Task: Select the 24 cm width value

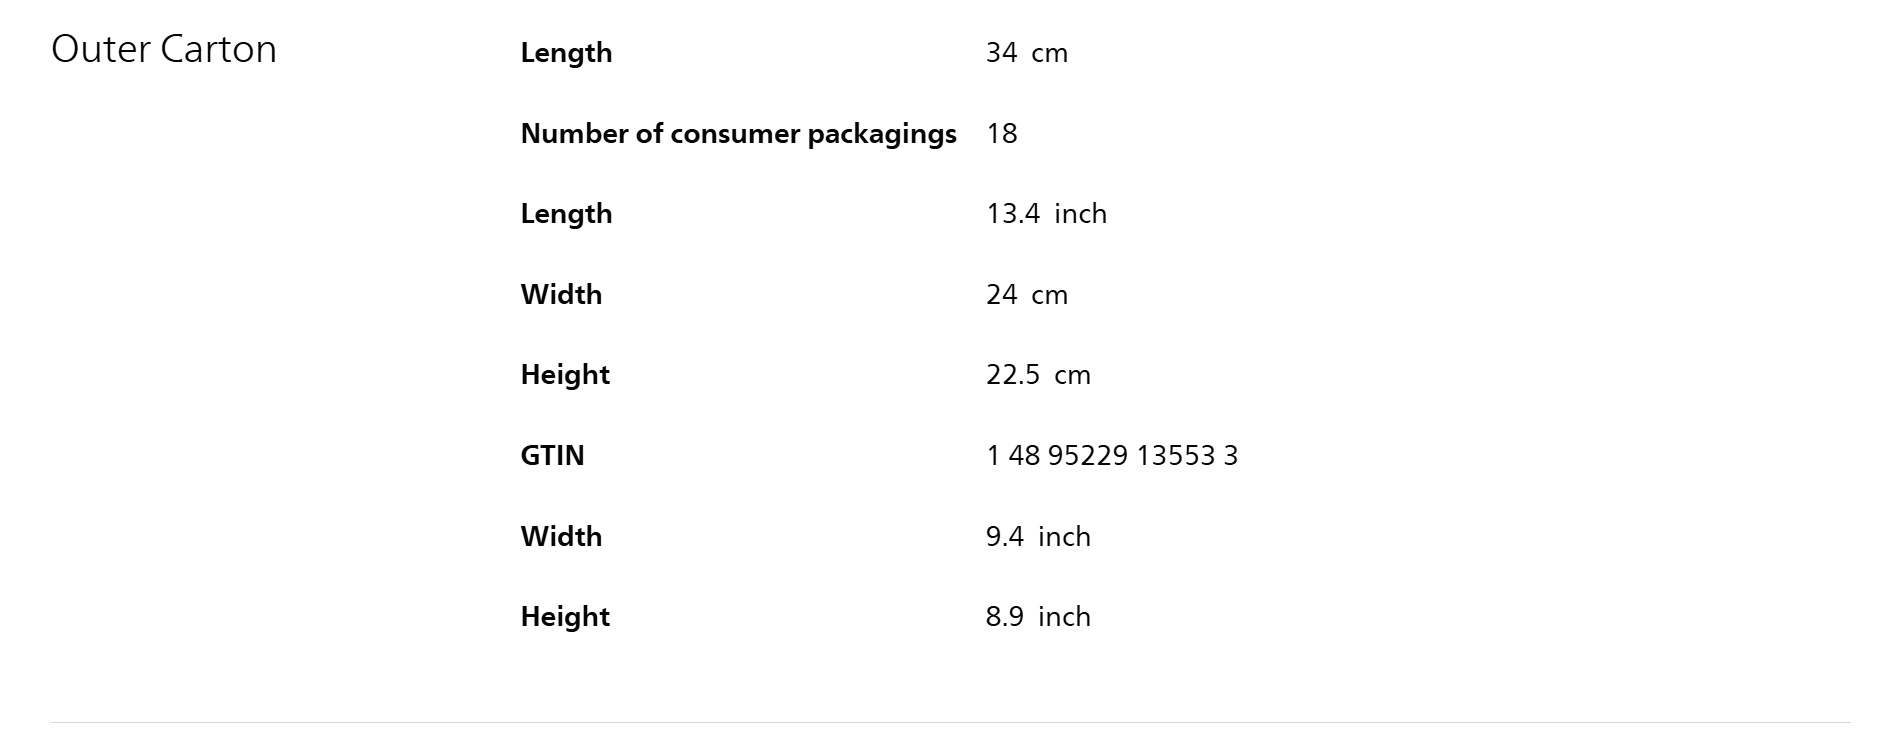Action: coord(1026,295)
